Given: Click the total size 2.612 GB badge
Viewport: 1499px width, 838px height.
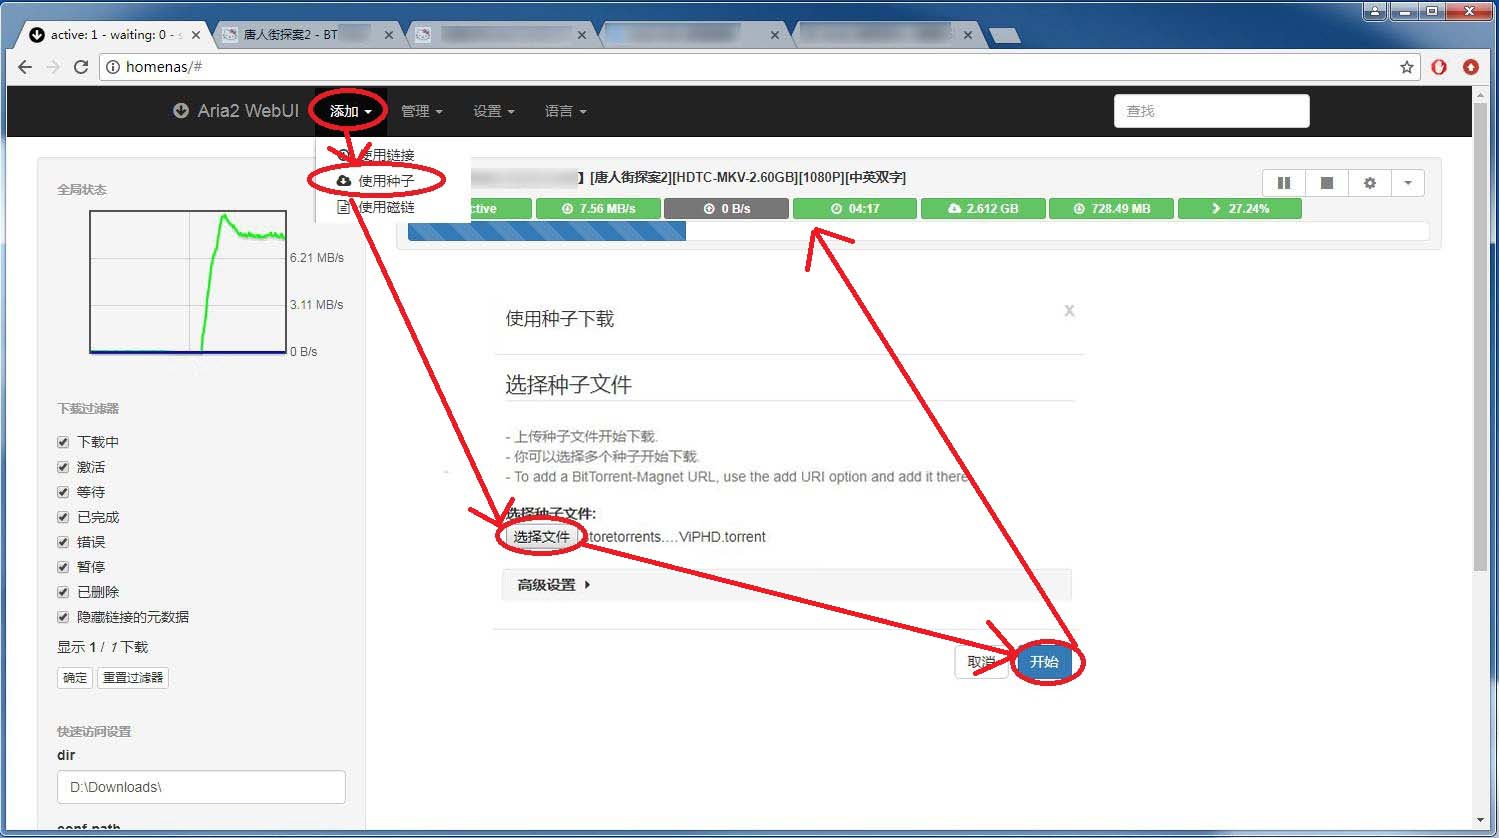Looking at the screenshot, I should coord(983,209).
